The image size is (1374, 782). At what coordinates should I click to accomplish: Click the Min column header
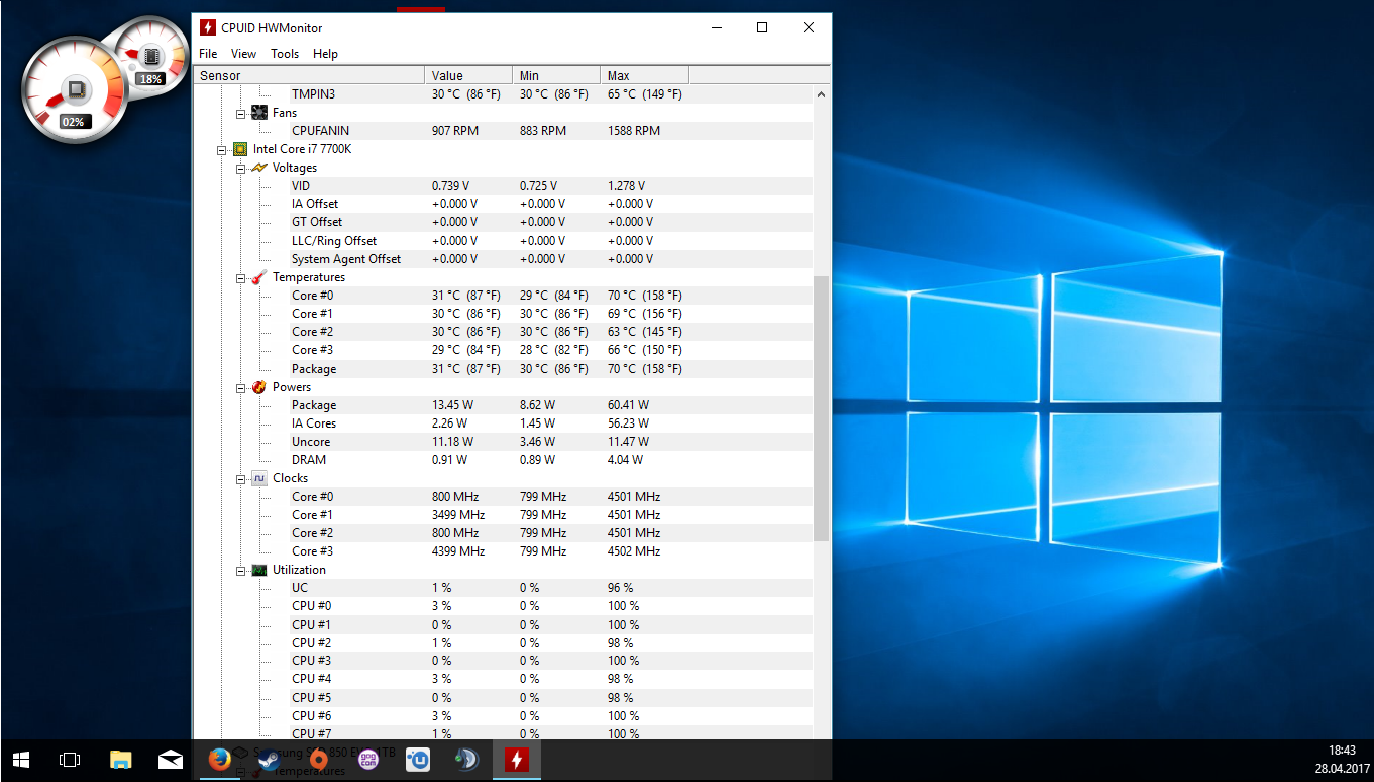pos(556,75)
